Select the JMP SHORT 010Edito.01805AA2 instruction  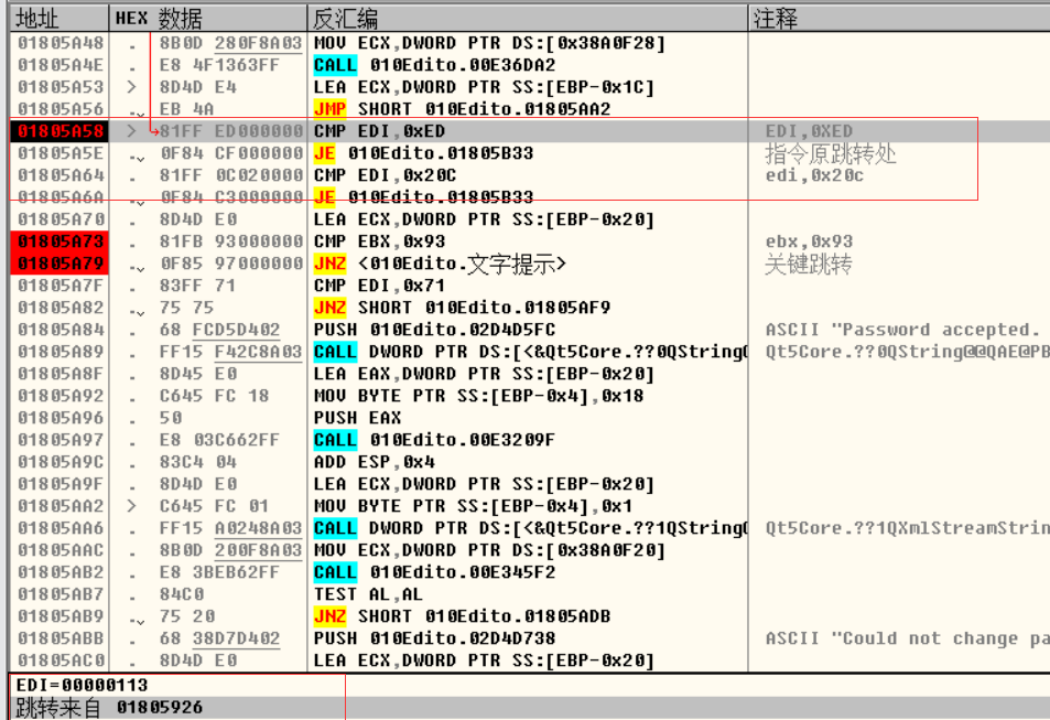tap(461, 109)
